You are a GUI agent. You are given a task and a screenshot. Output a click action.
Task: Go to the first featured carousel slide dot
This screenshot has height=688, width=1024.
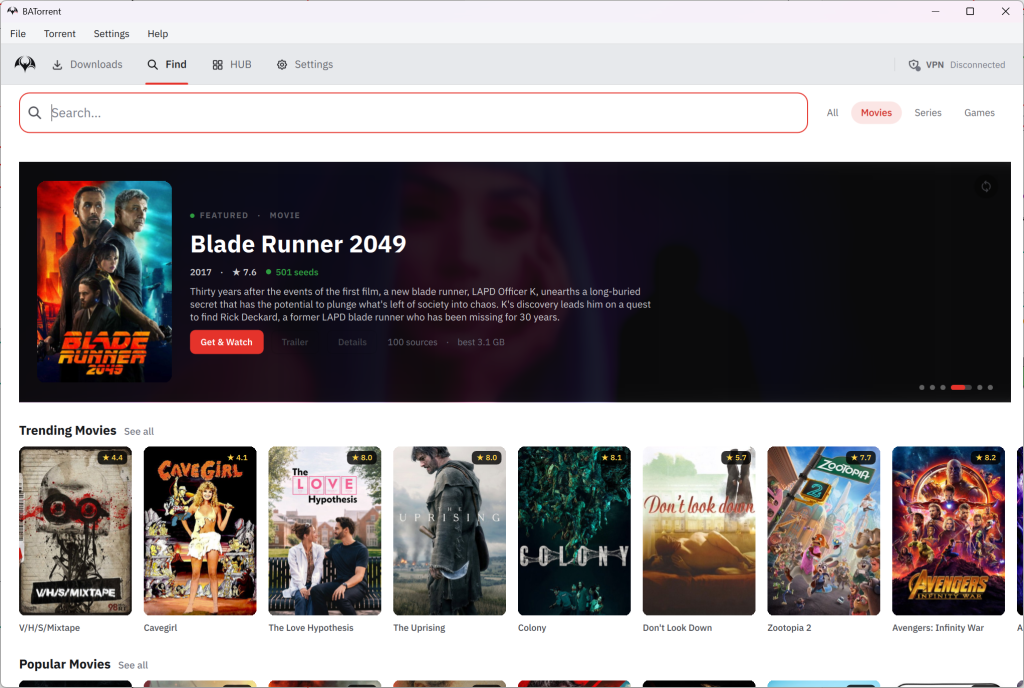921,388
